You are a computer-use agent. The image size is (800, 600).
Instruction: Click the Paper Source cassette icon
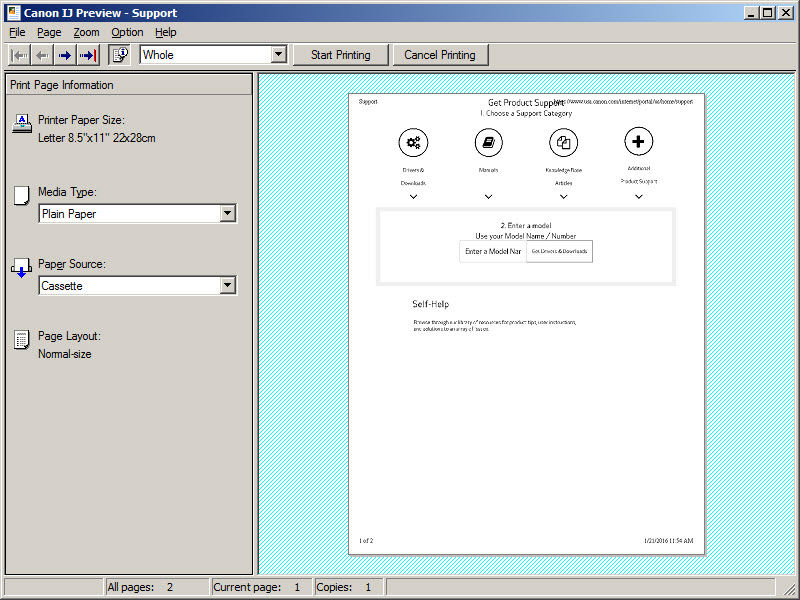tap(21, 266)
